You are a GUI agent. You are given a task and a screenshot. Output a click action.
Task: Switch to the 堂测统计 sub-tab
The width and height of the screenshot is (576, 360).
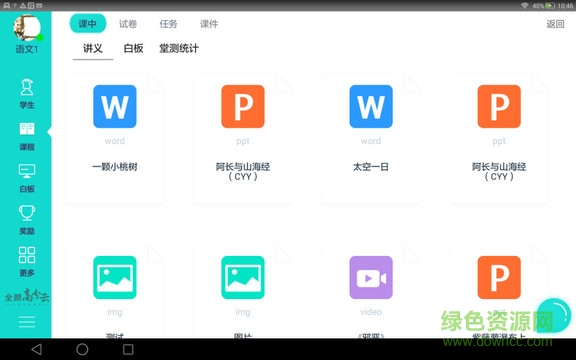pos(179,48)
